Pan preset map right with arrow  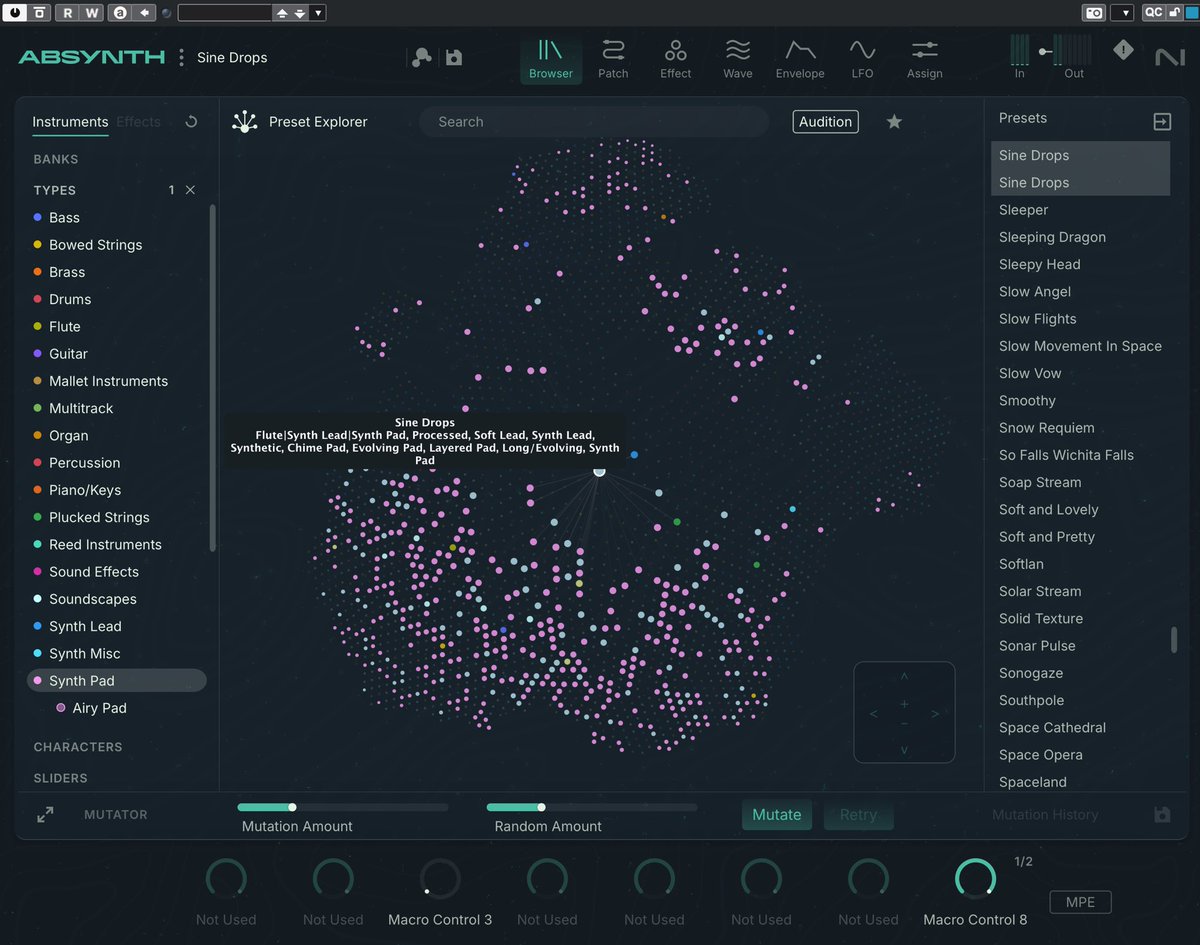[x=935, y=714]
